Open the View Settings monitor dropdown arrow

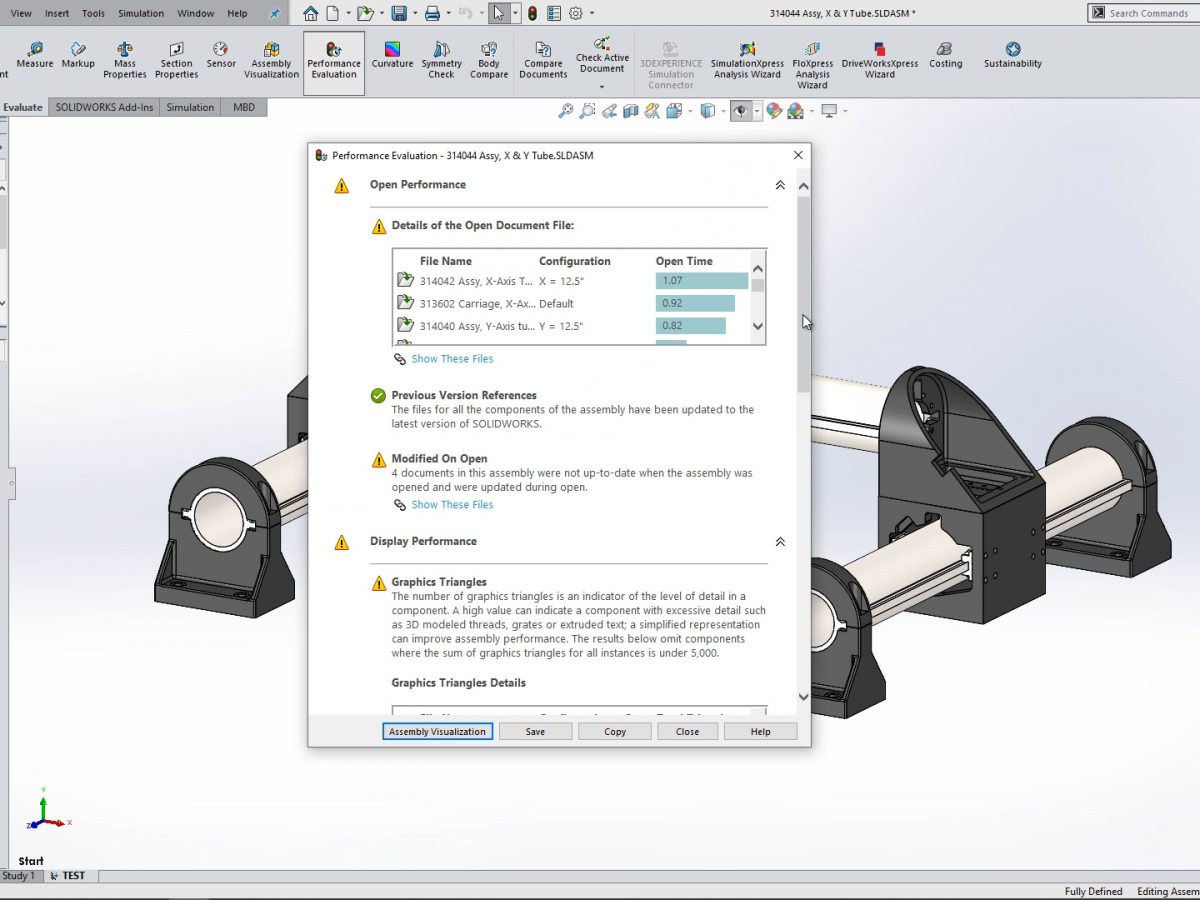[845, 111]
